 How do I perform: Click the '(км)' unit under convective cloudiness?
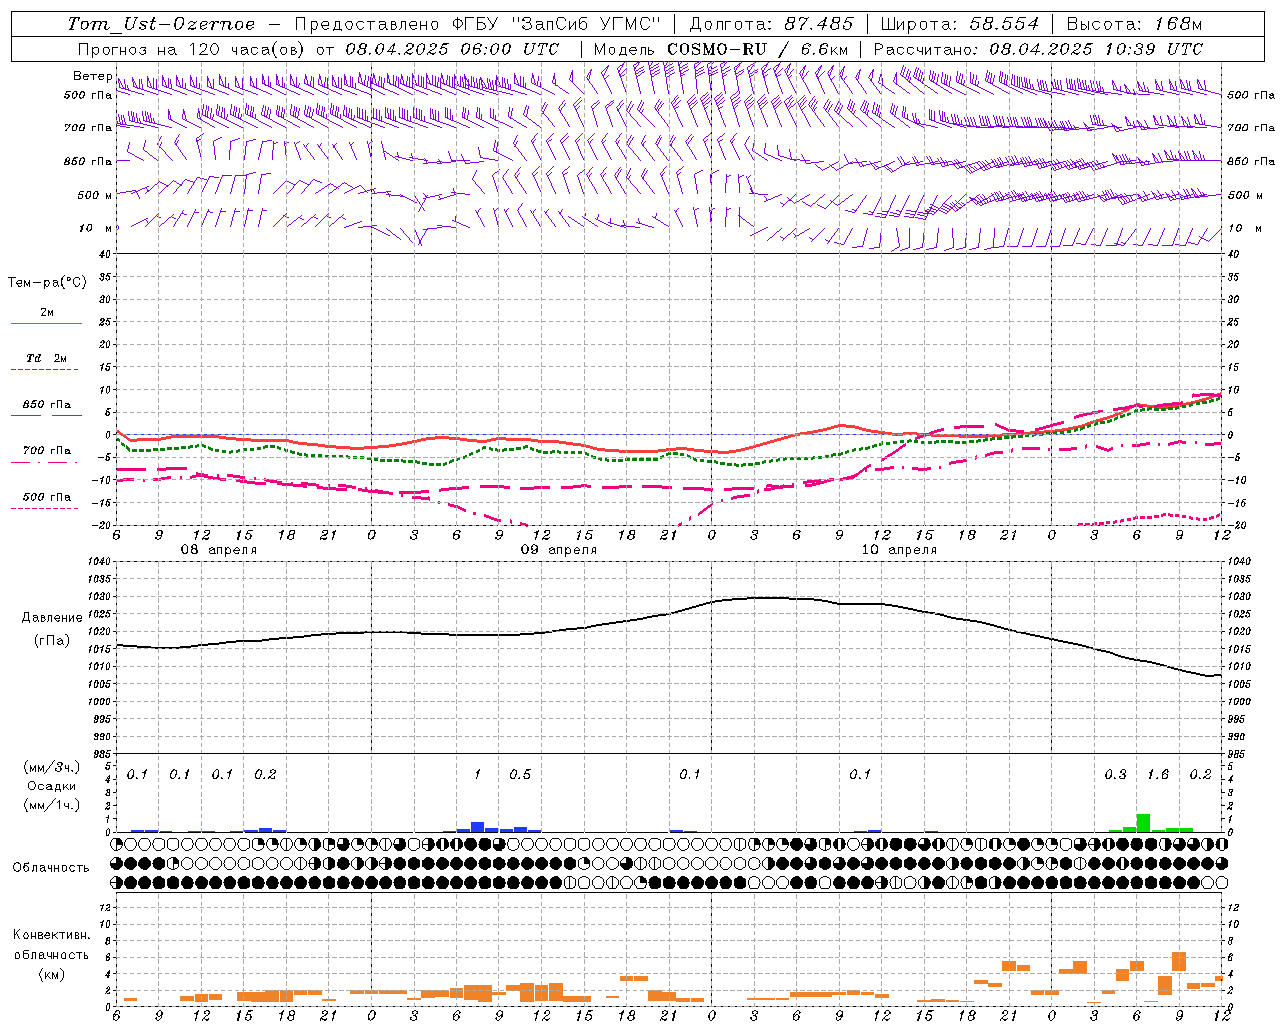[52, 973]
